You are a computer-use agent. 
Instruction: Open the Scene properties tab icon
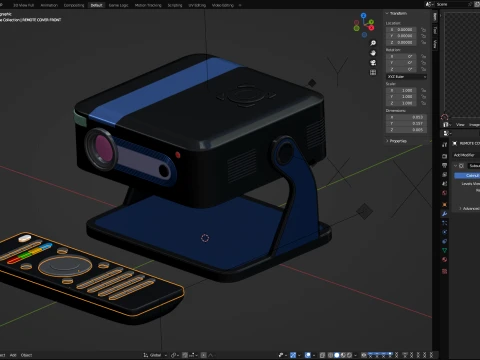444,184
